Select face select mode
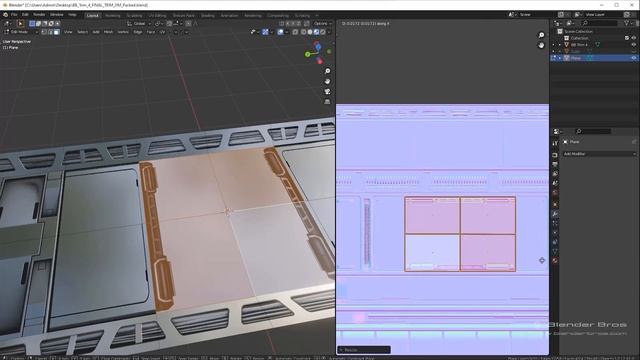The height and width of the screenshot is (360, 640). click(x=56, y=32)
